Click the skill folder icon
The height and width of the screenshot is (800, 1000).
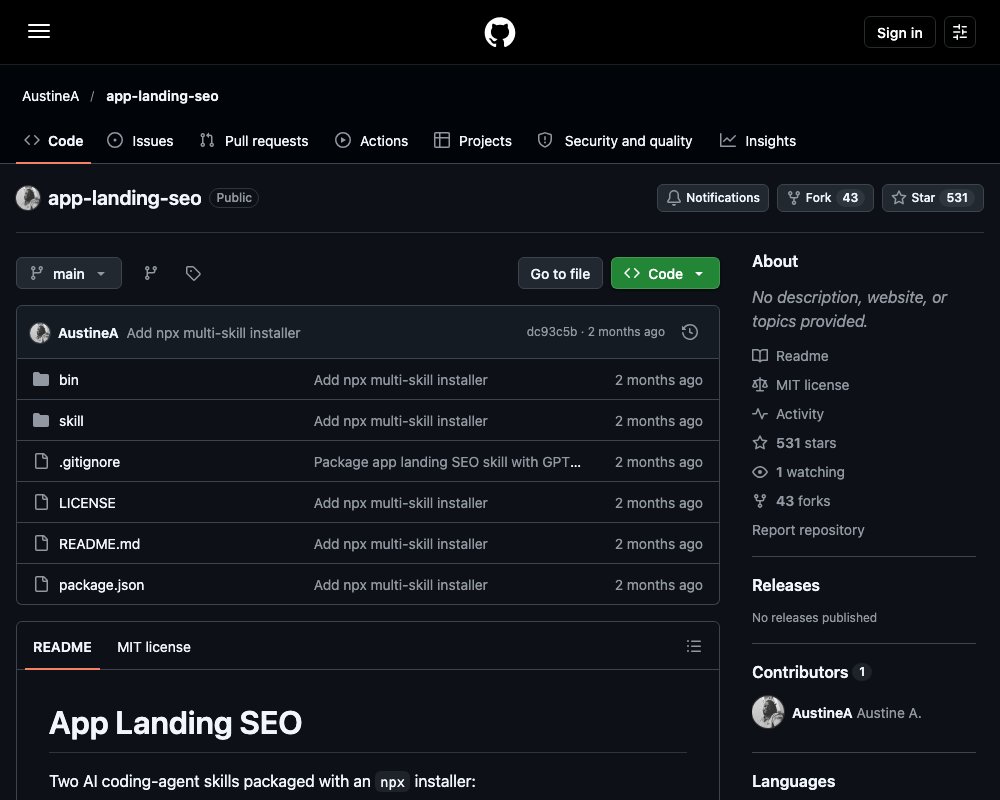tap(41, 420)
